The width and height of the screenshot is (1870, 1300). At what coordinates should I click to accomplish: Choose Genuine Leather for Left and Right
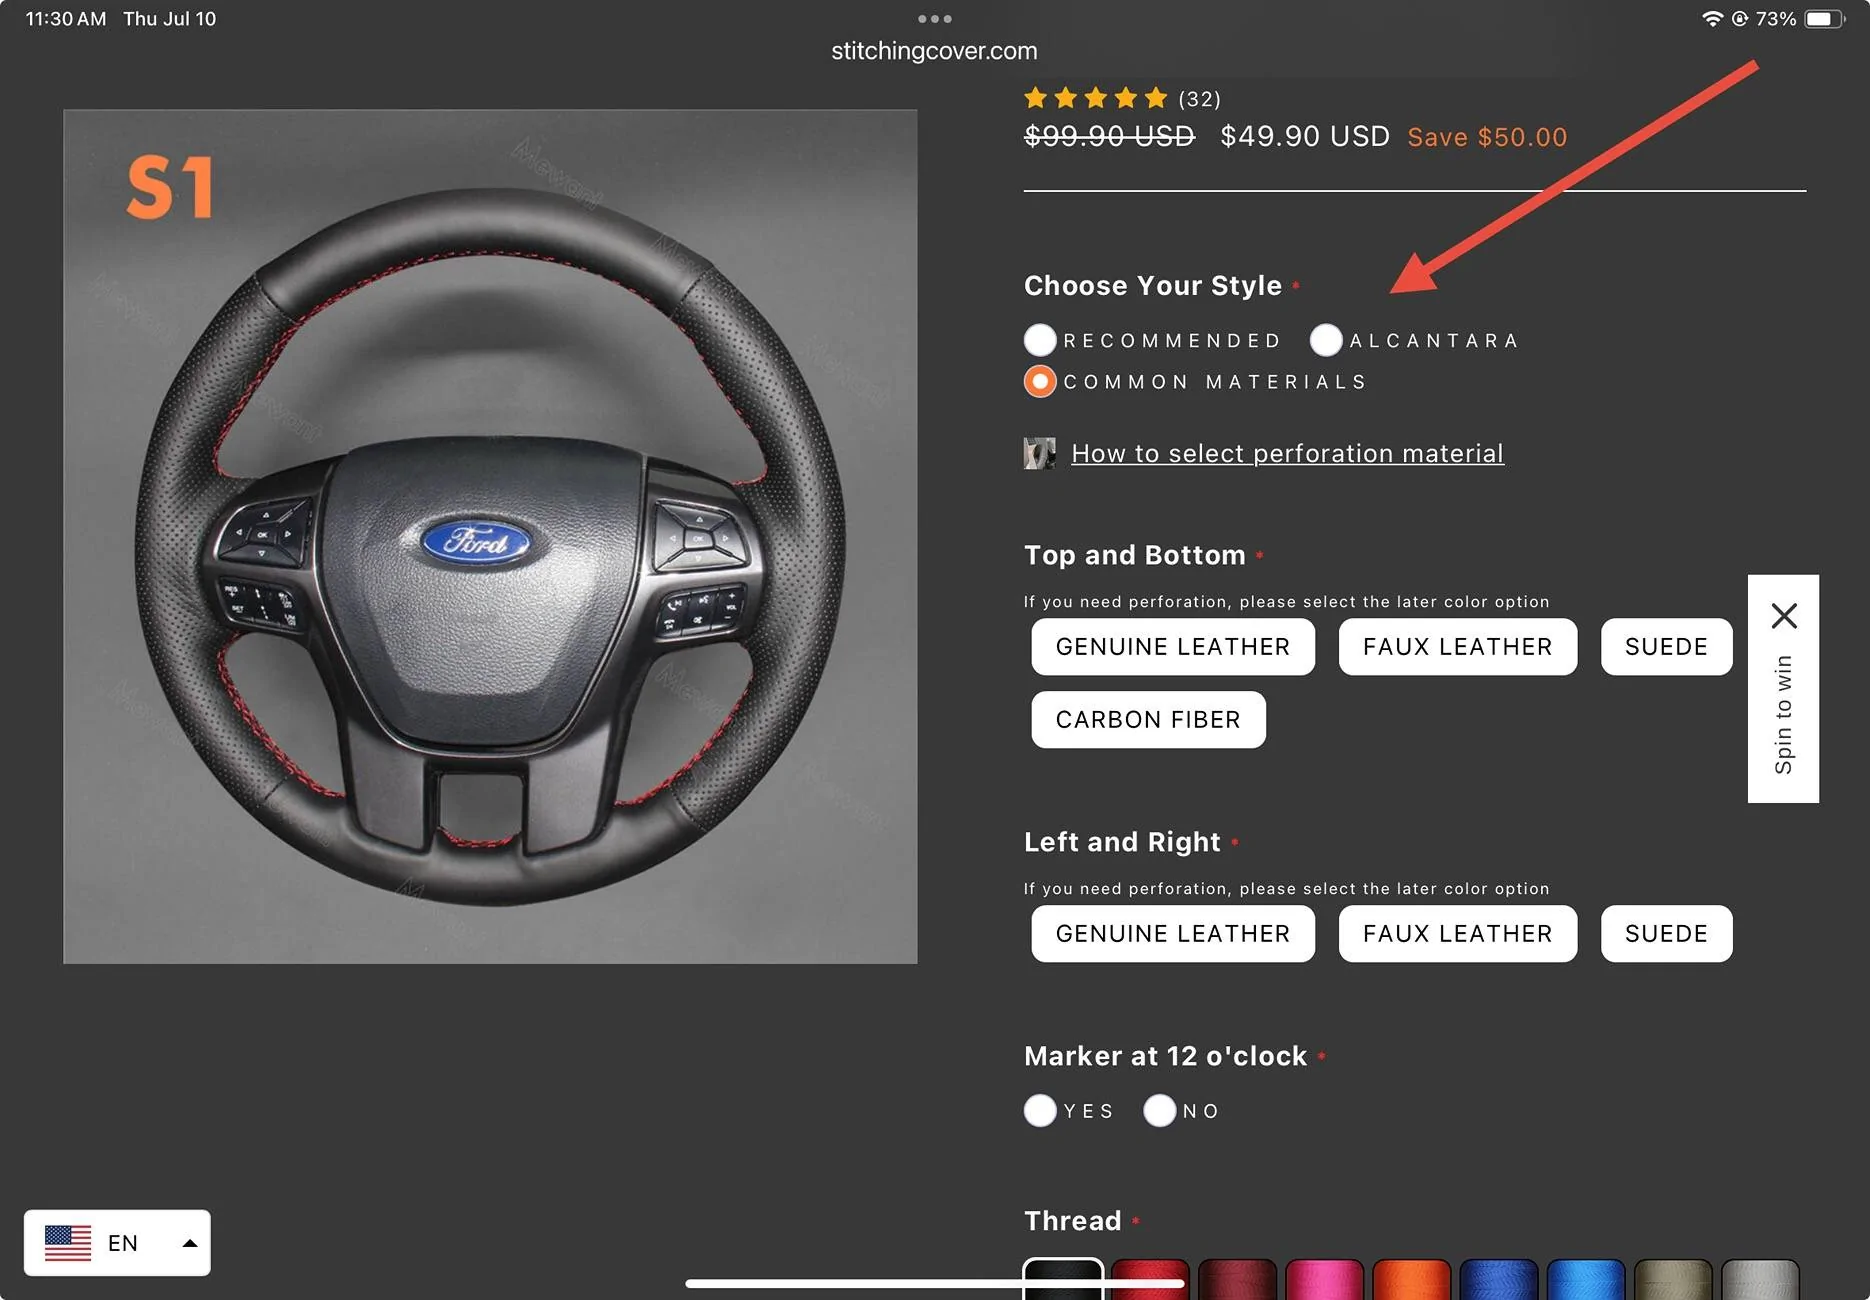click(x=1173, y=934)
